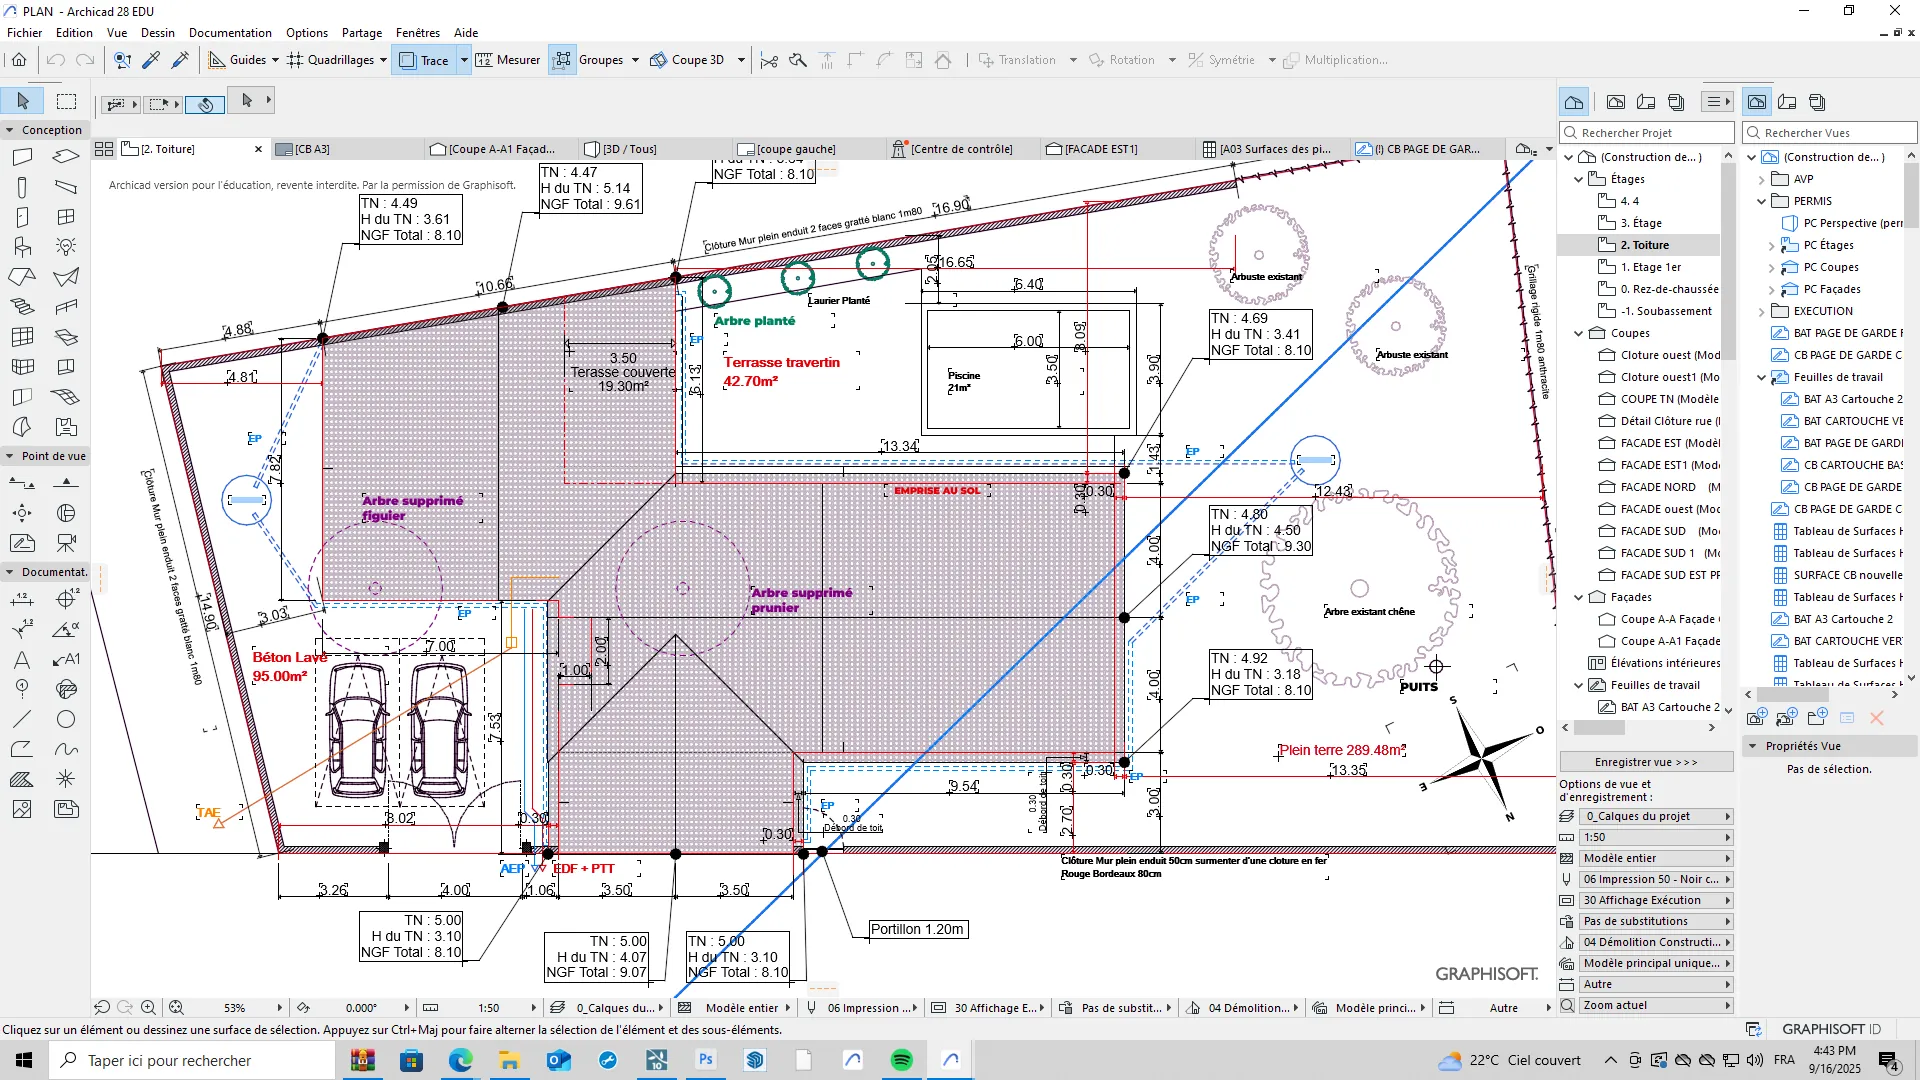
Task: Select the Object chair tool
Action: 22,247
